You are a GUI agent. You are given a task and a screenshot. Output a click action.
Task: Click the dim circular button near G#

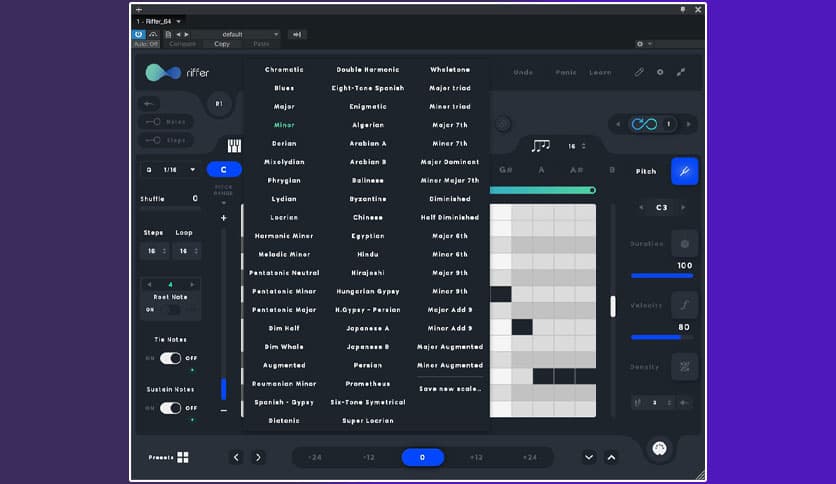tap(502, 125)
